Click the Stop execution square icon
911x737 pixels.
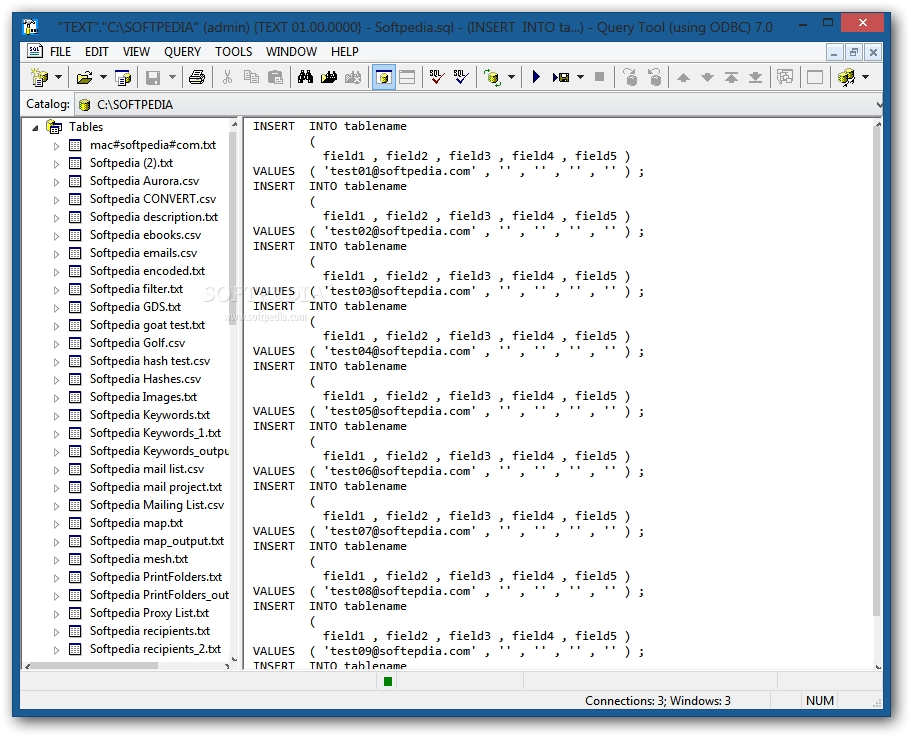[600, 77]
